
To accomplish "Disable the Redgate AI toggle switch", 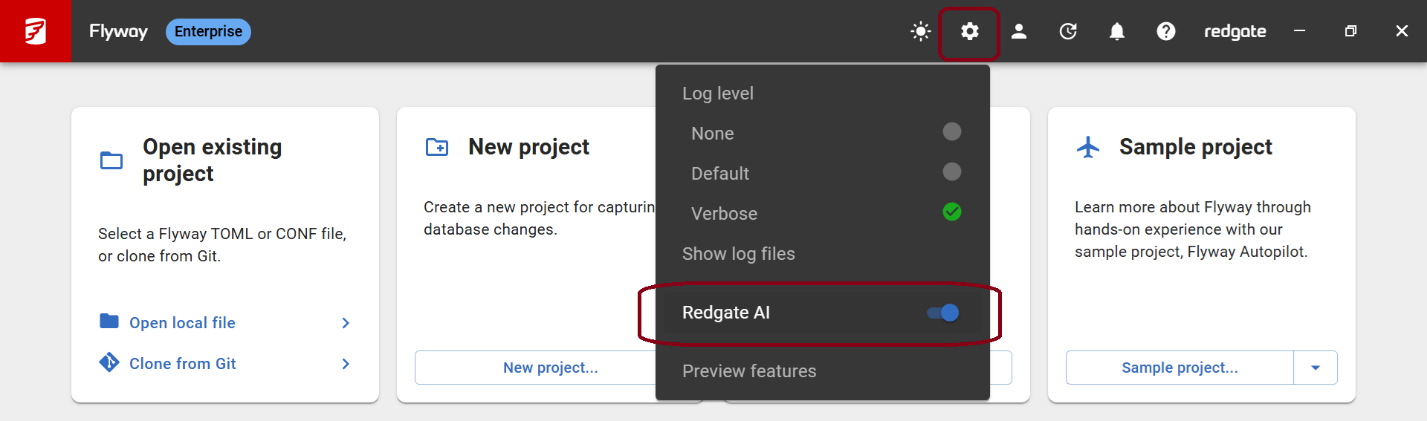I will [x=943, y=313].
